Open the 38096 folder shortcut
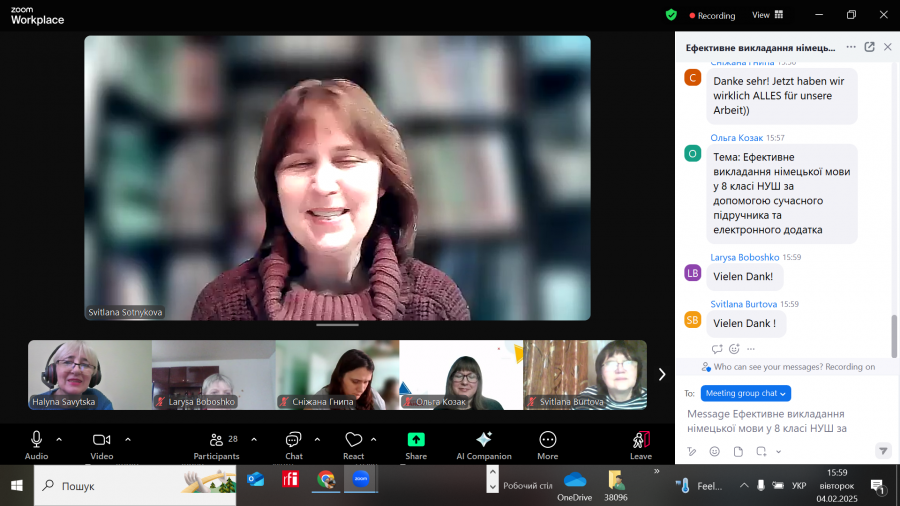 pos(616,485)
